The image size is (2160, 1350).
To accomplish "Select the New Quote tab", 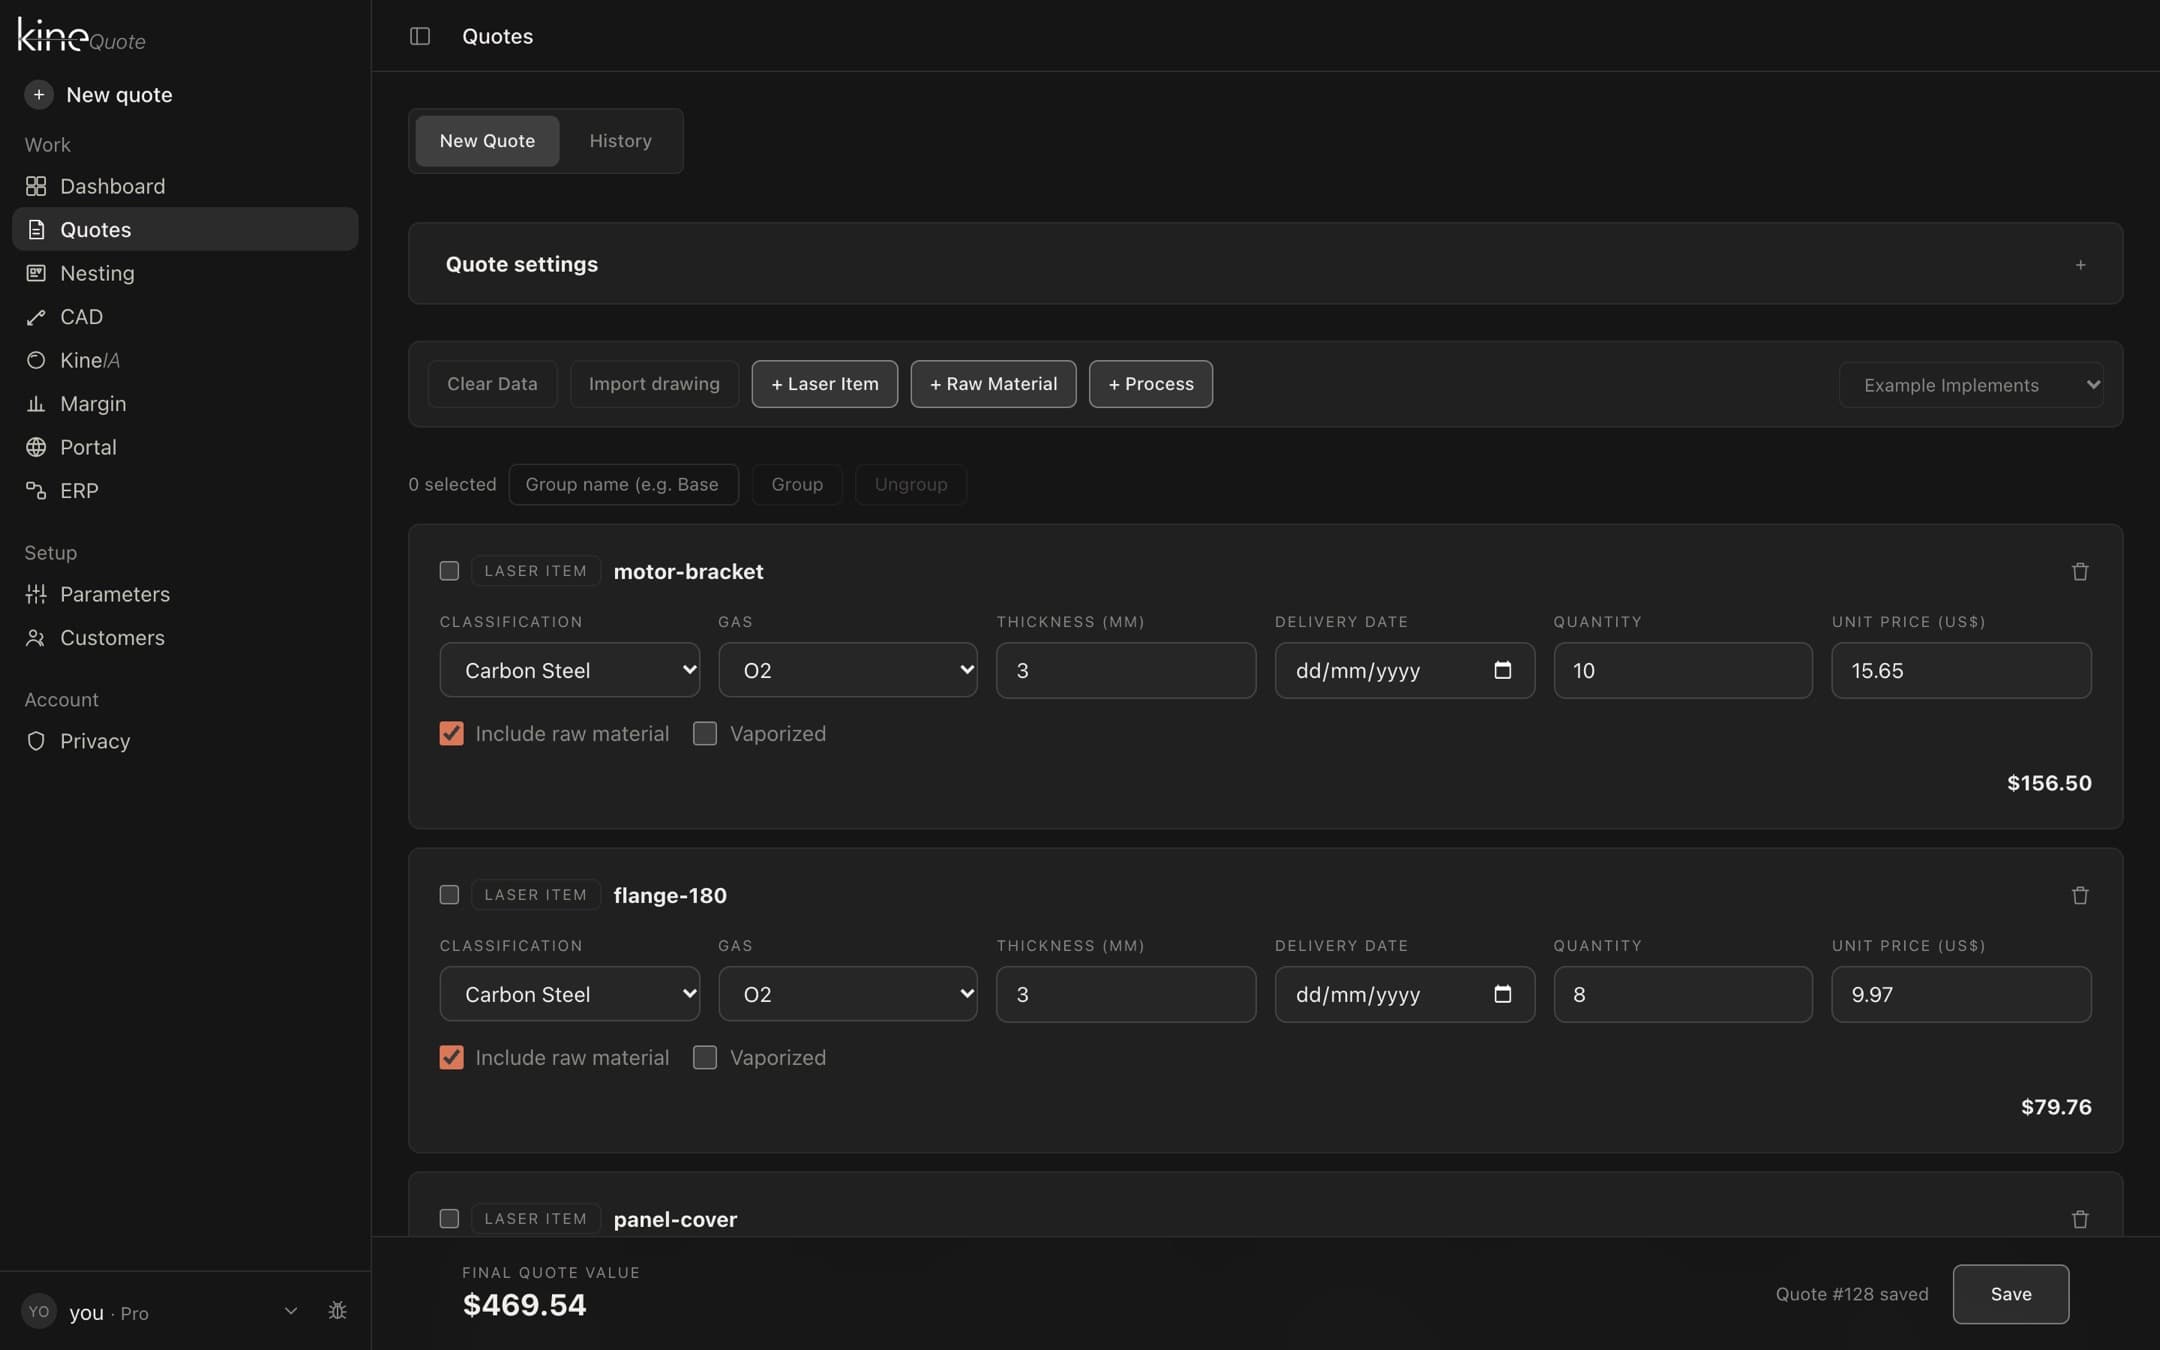I will pyautogui.click(x=487, y=141).
